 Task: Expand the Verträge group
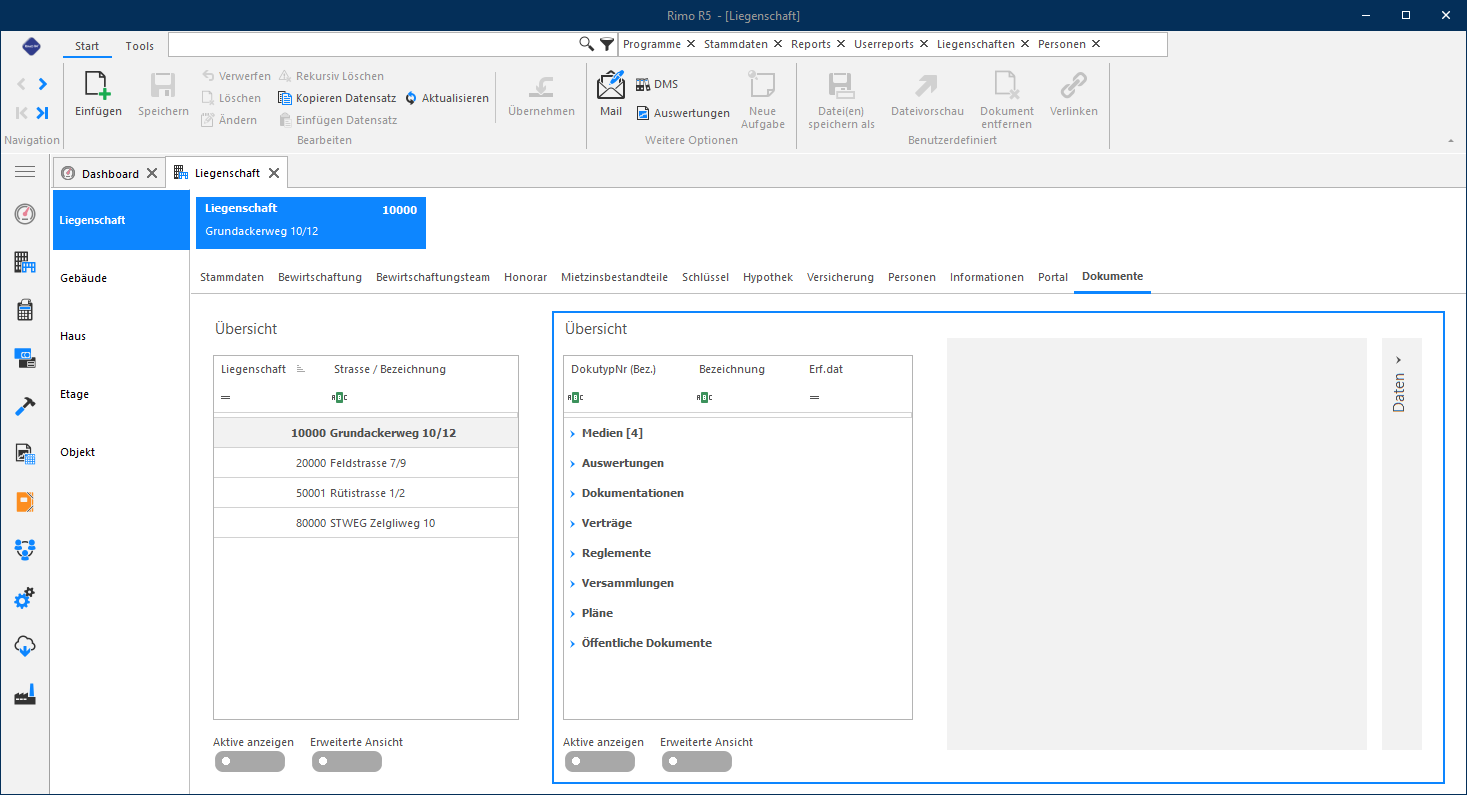[573, 523]
